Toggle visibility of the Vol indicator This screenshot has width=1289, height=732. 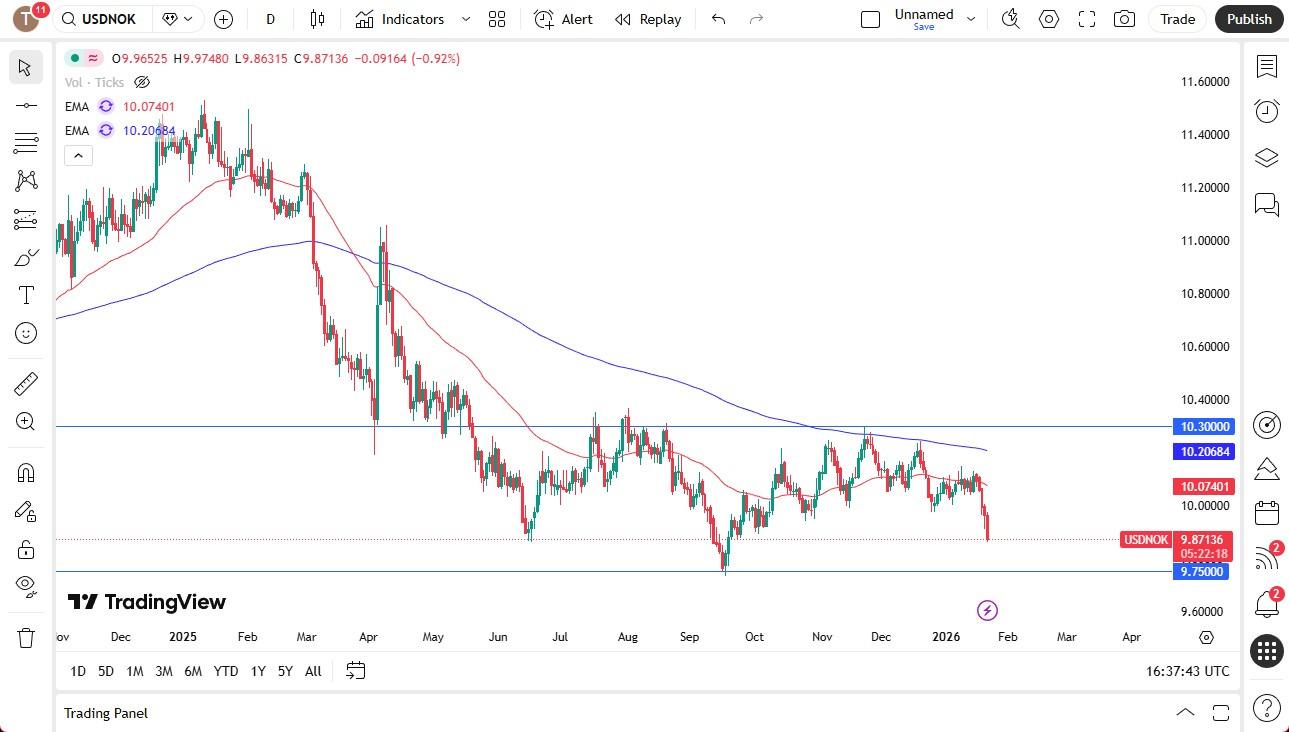coord(142,82)
